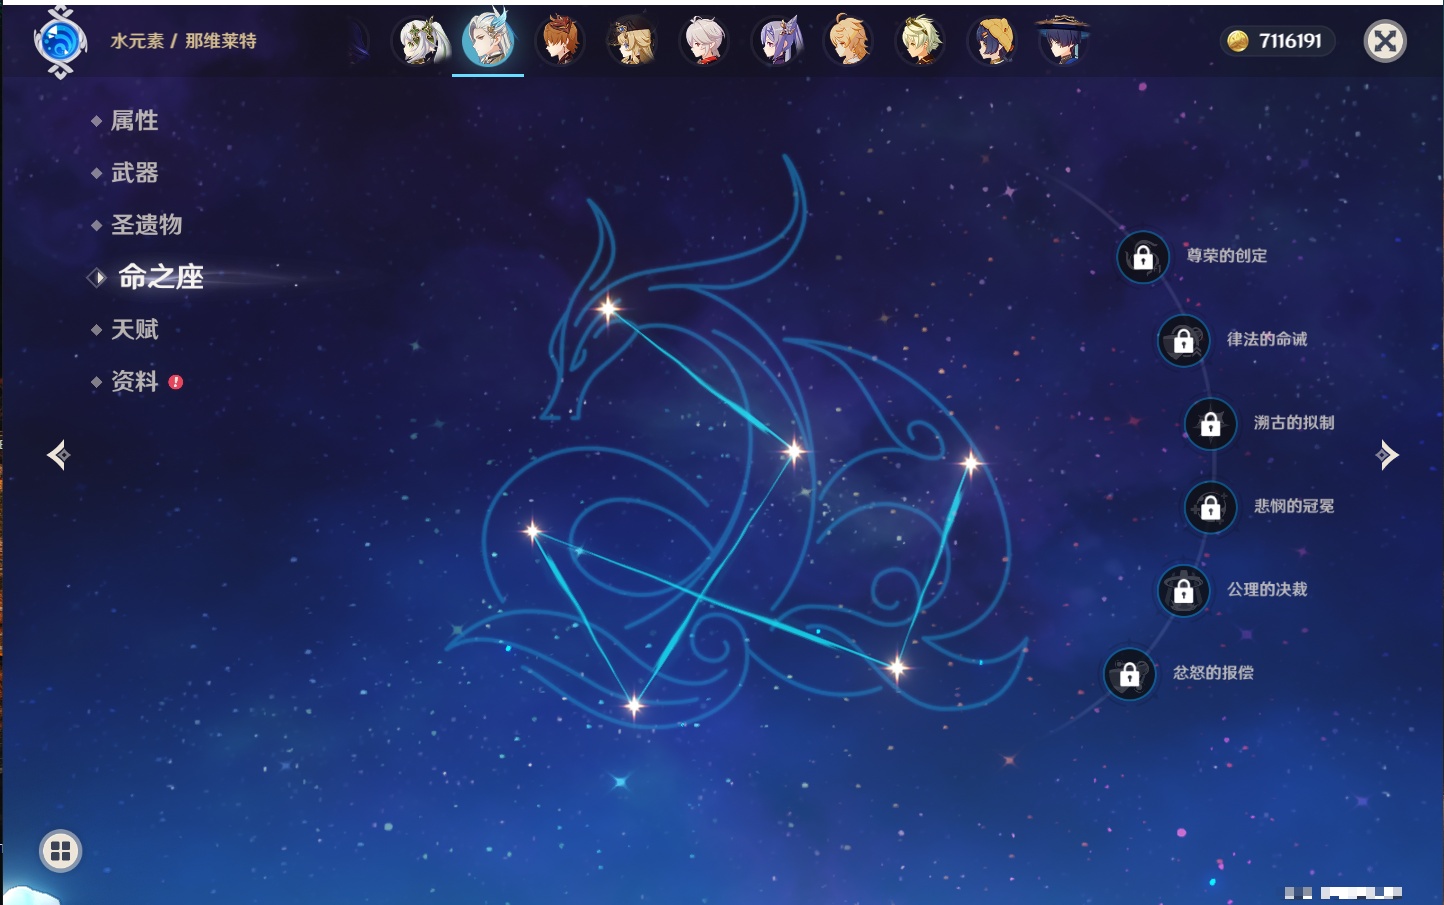The image size is (1444, 905).
Task: Click the Hydro element emblem in the top-left corner
Action: coord(60,42)
